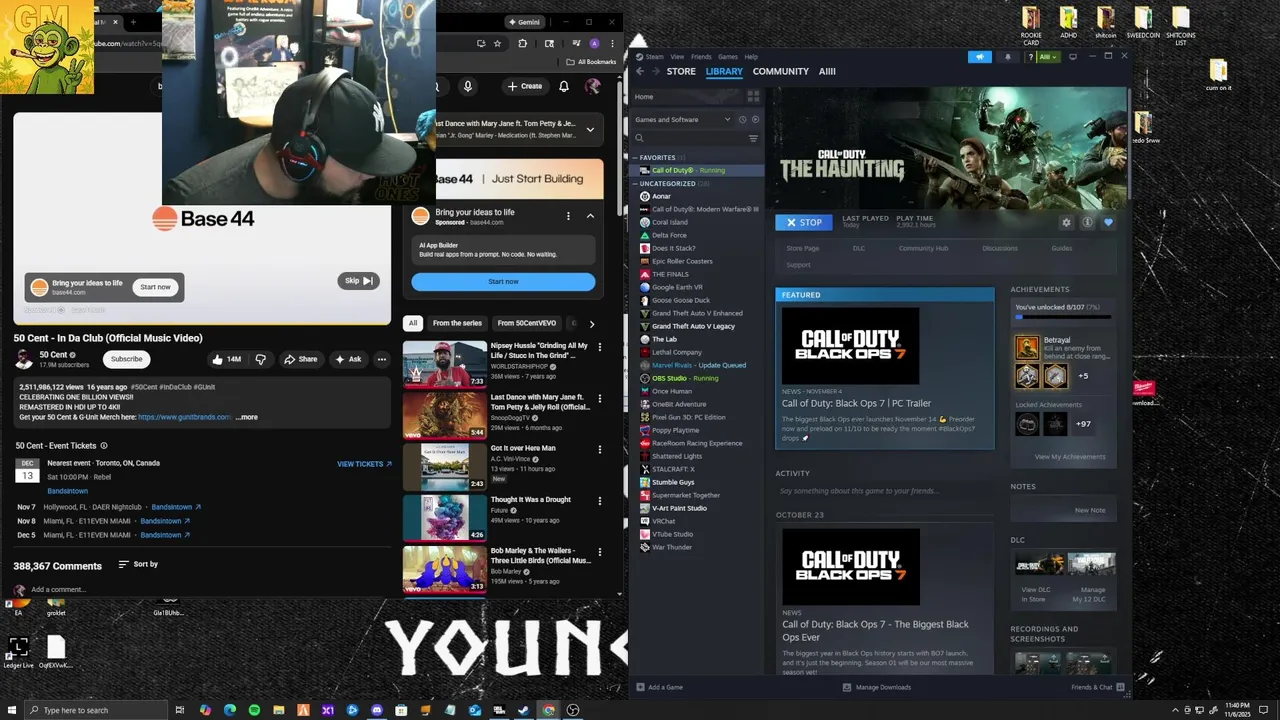Viewport: 1280px width, 720px height.
Task: Open Manage Downloads in Steam
Action: pos(877,688)
